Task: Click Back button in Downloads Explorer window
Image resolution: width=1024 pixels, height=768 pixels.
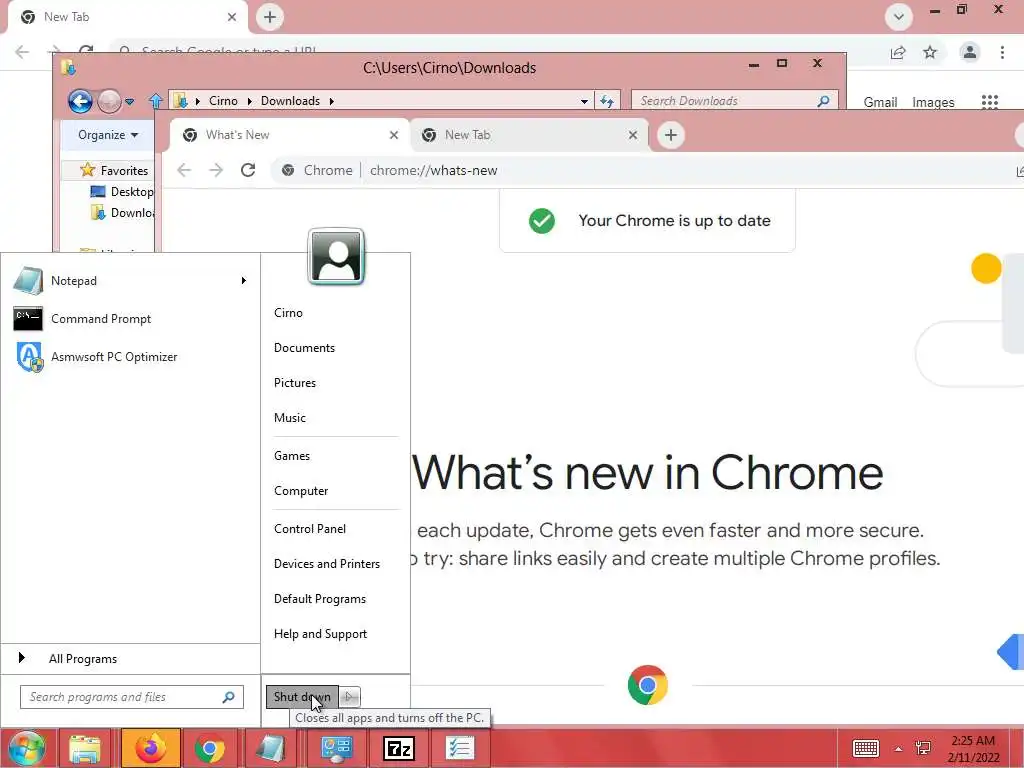Action: click(80, 101)
